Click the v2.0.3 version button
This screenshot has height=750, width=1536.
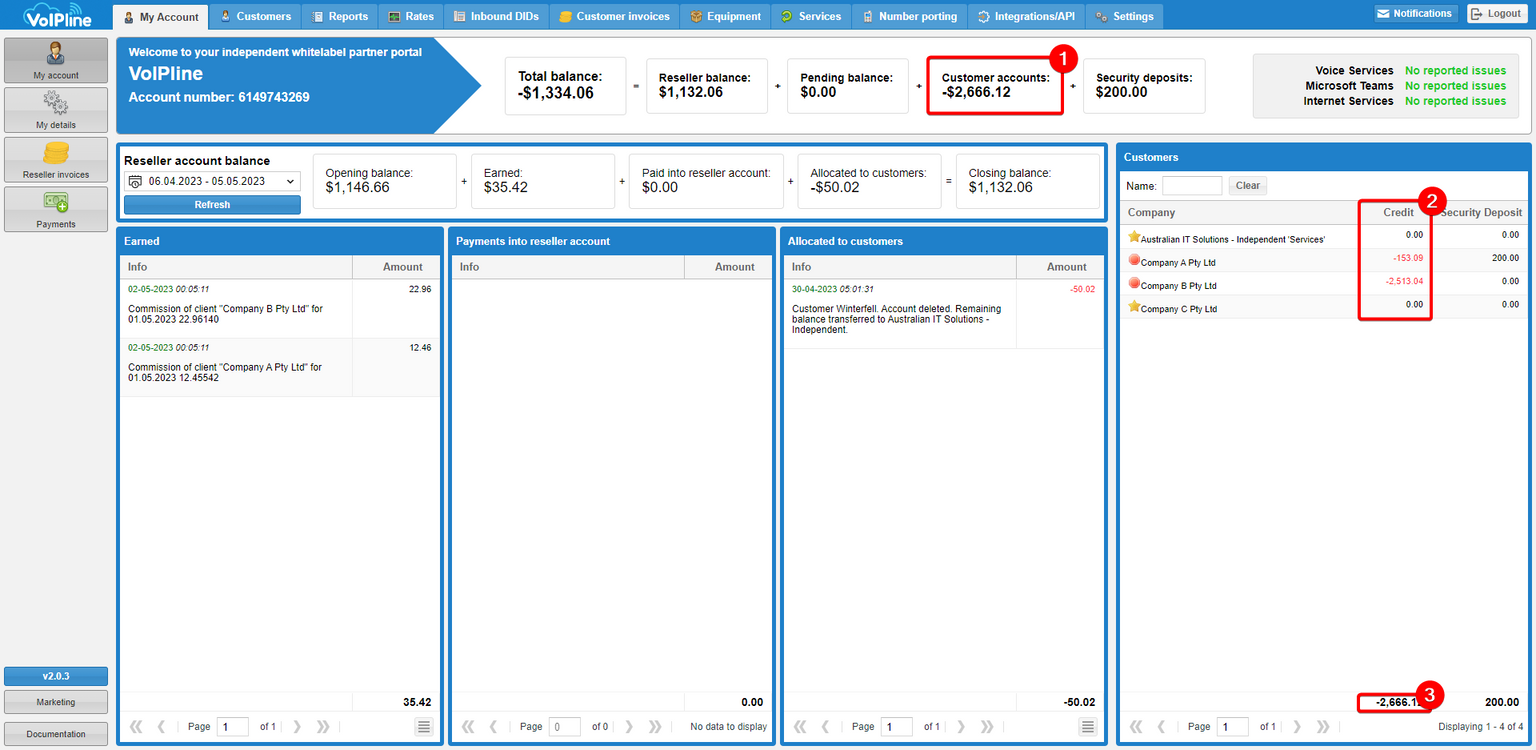click(56, 676)
